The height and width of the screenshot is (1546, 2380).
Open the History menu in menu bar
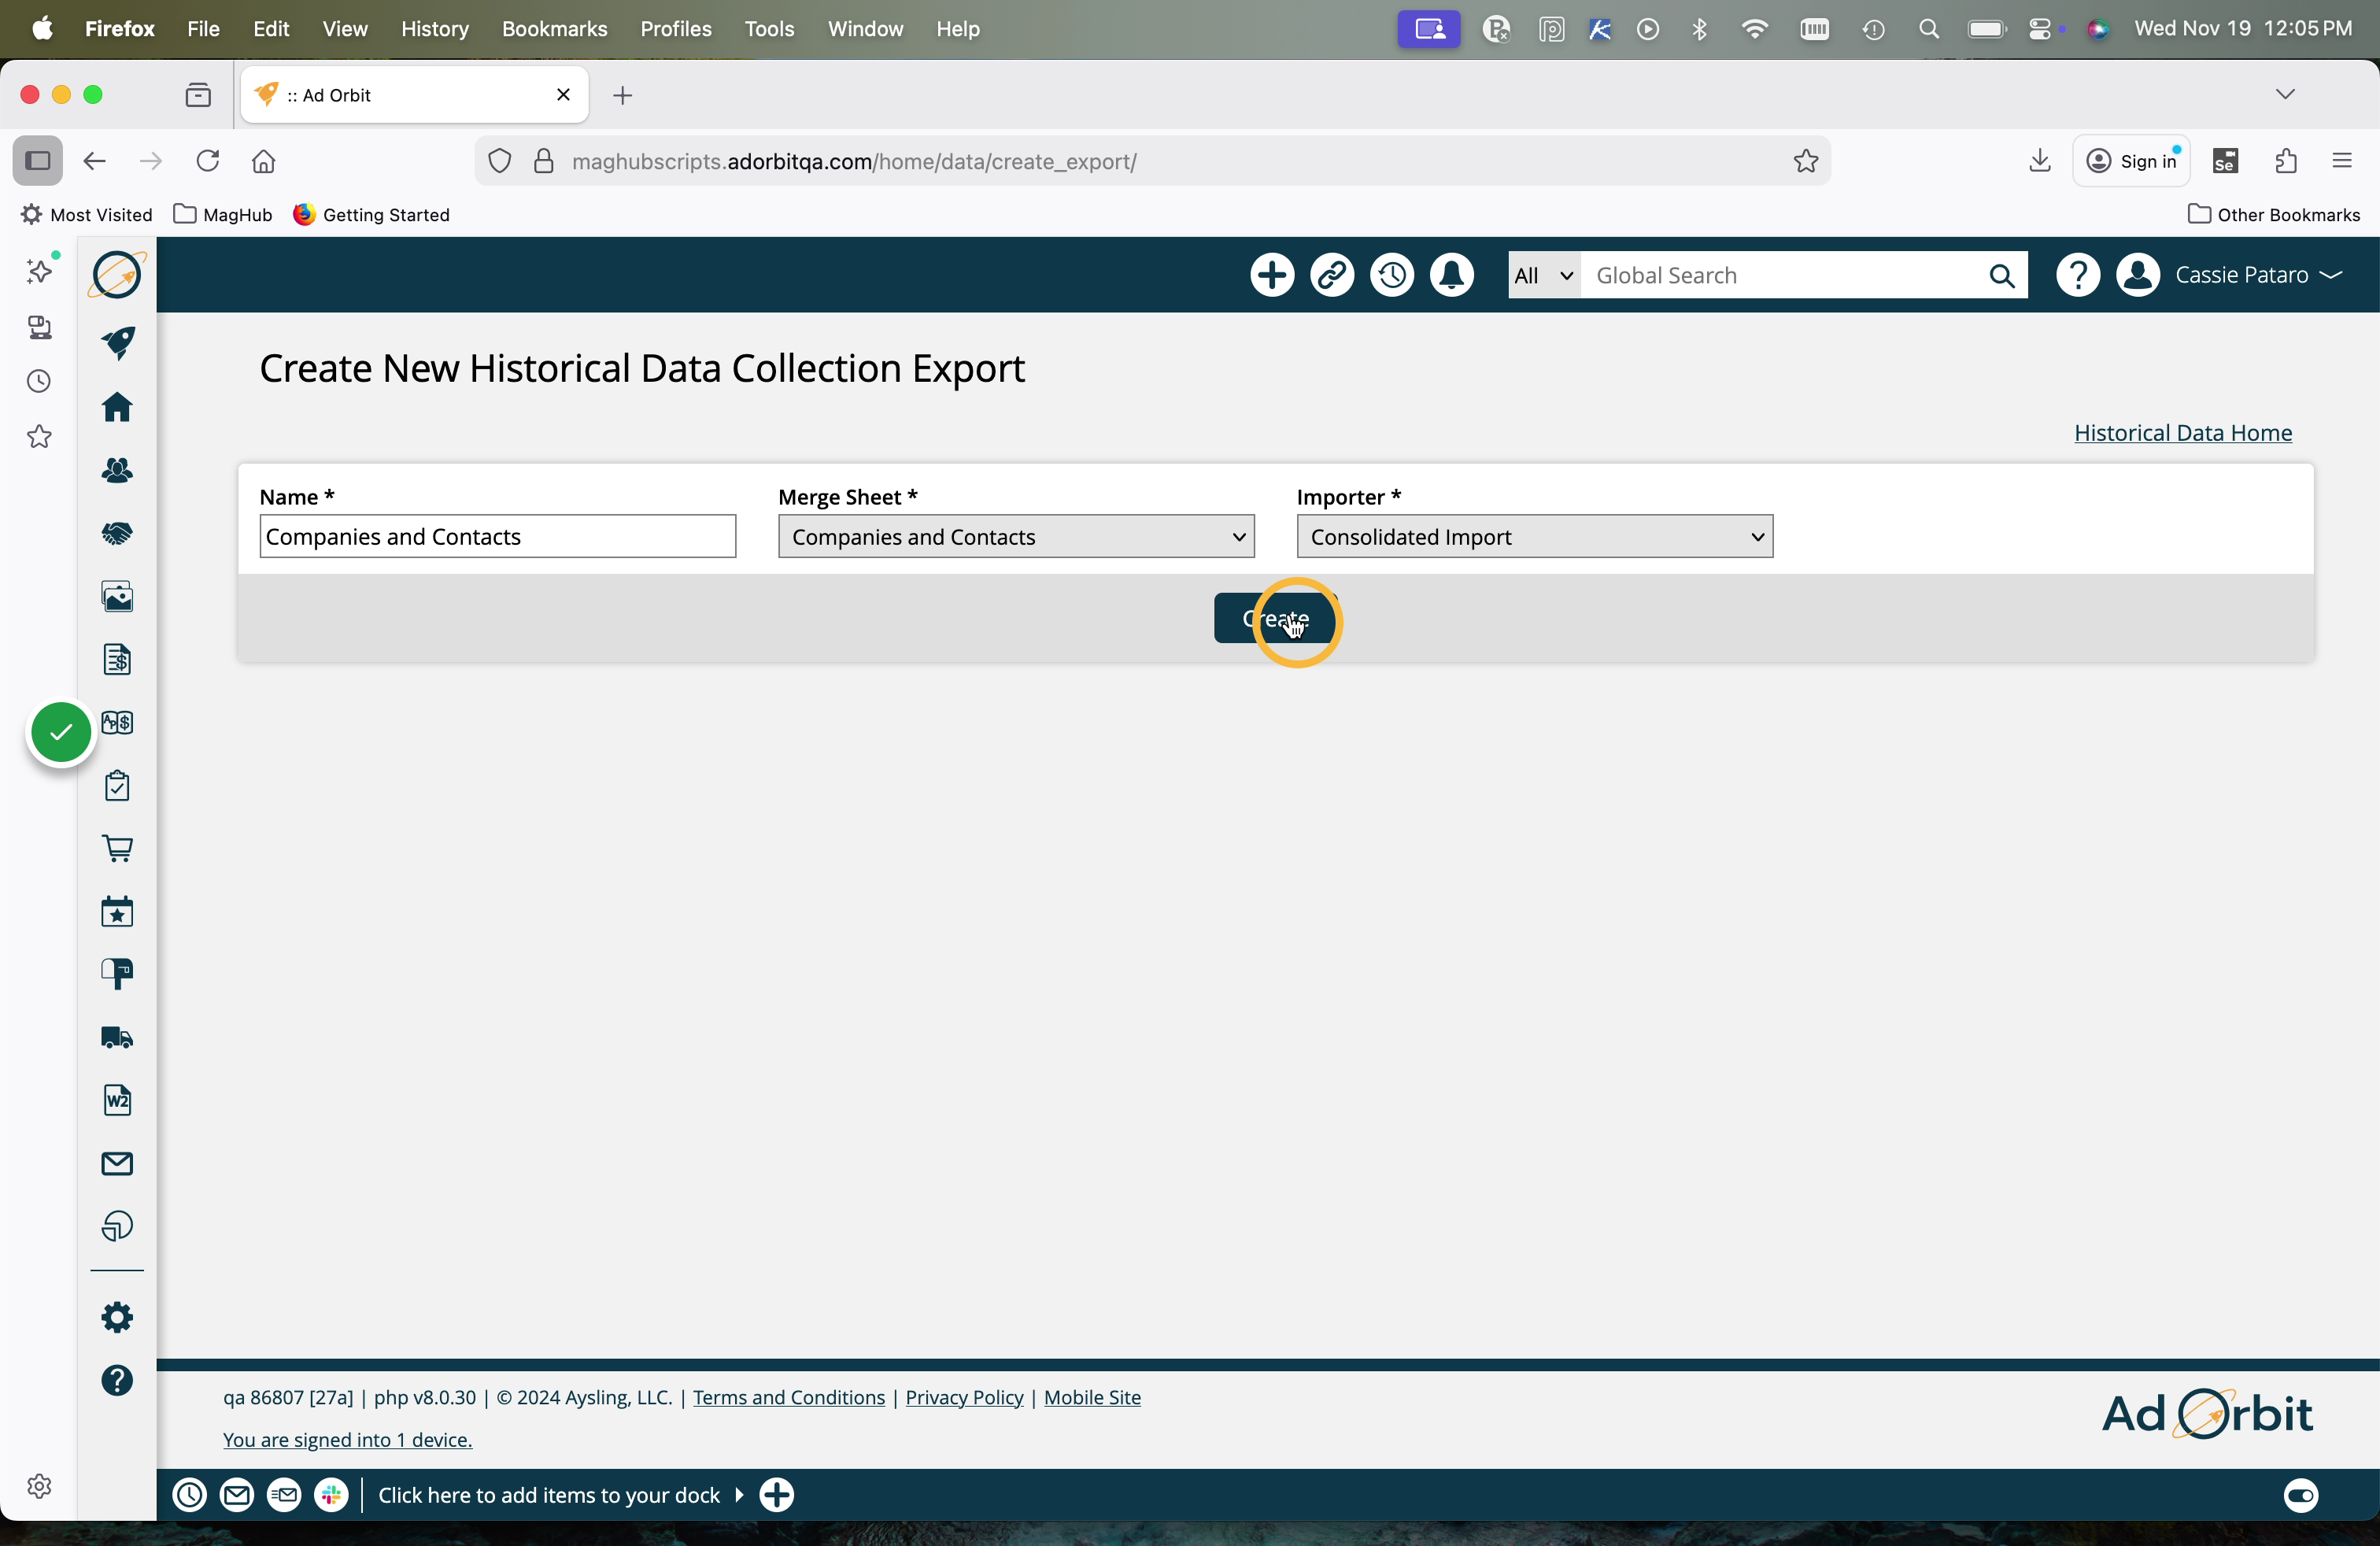(434, 29)
